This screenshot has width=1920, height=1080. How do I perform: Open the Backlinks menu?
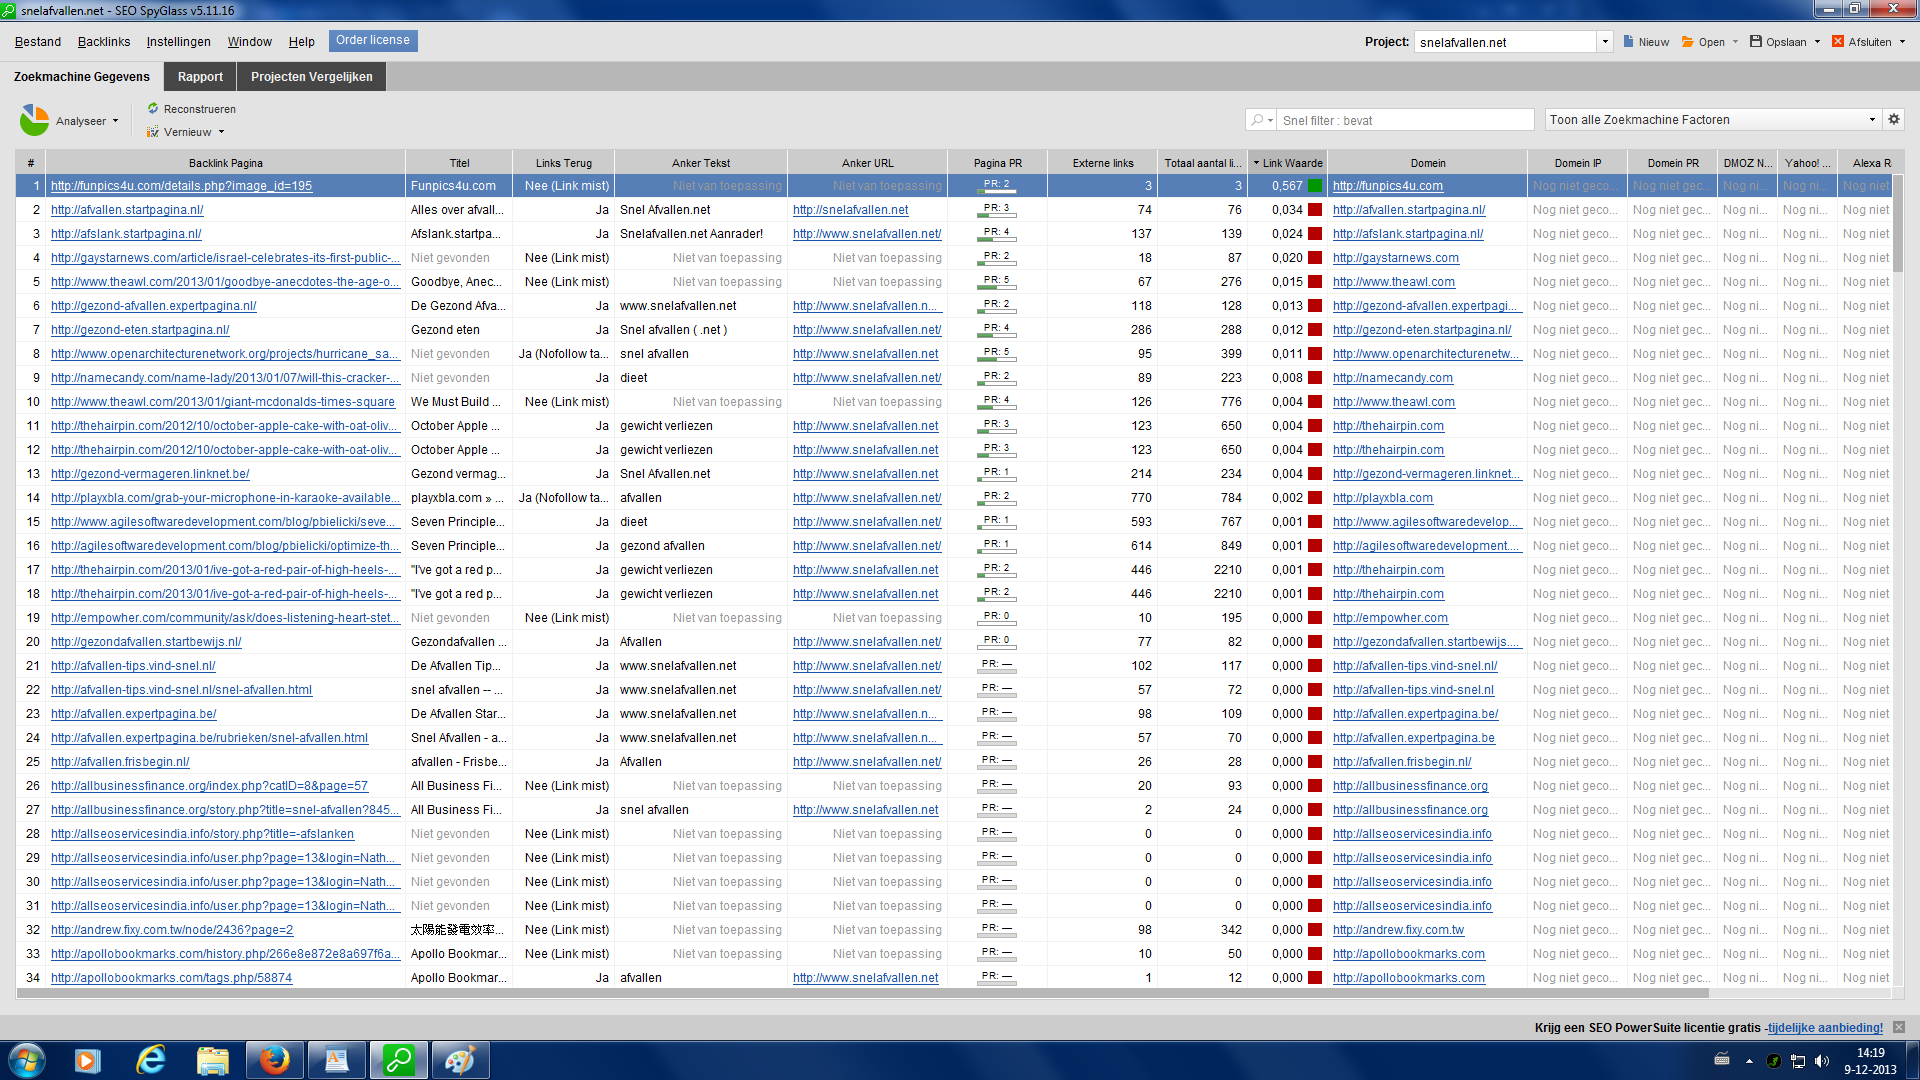click(104, 42)
